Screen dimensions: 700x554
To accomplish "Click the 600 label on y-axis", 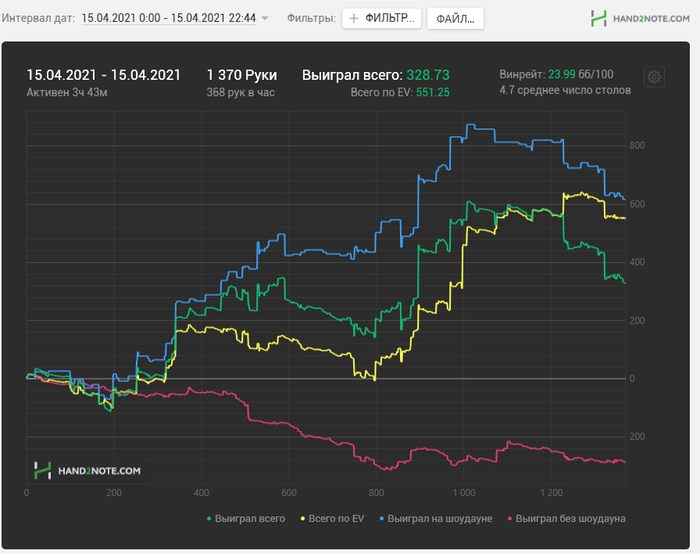I will 637,204.
